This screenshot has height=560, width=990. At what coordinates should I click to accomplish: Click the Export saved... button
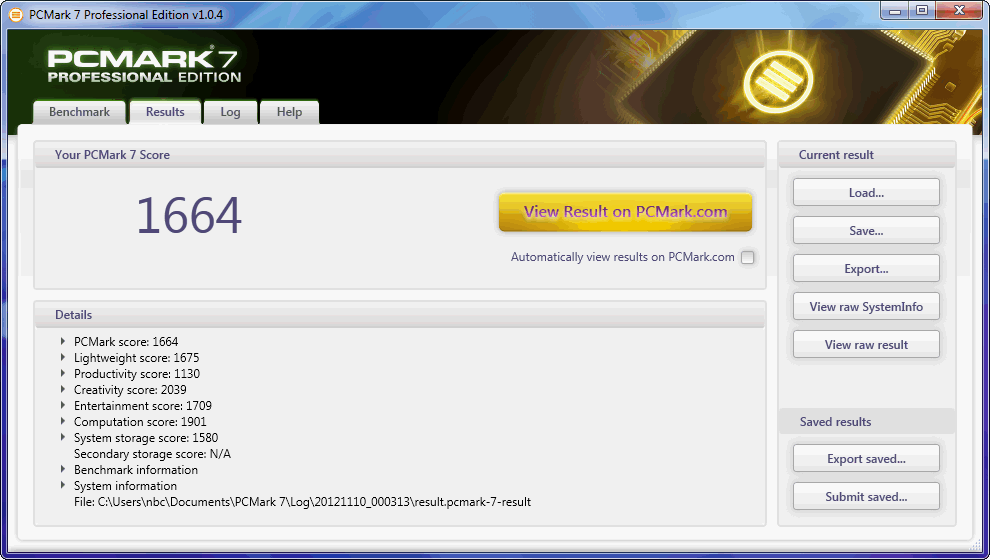click(x=866, y=458)
